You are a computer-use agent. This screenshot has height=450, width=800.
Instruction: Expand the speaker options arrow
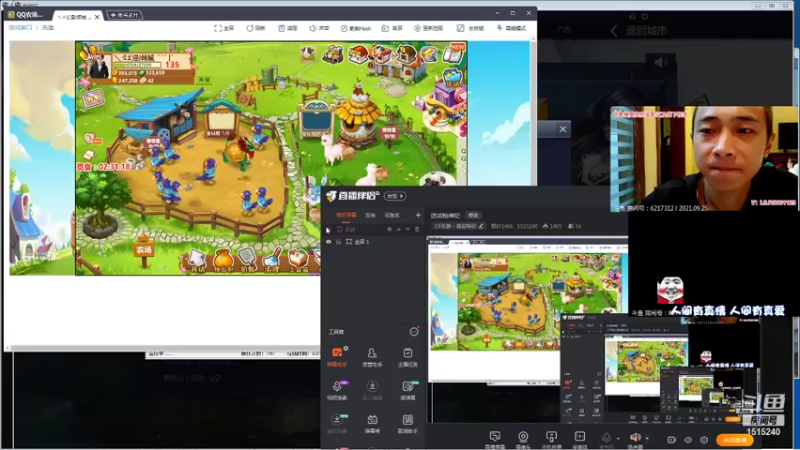647,438
